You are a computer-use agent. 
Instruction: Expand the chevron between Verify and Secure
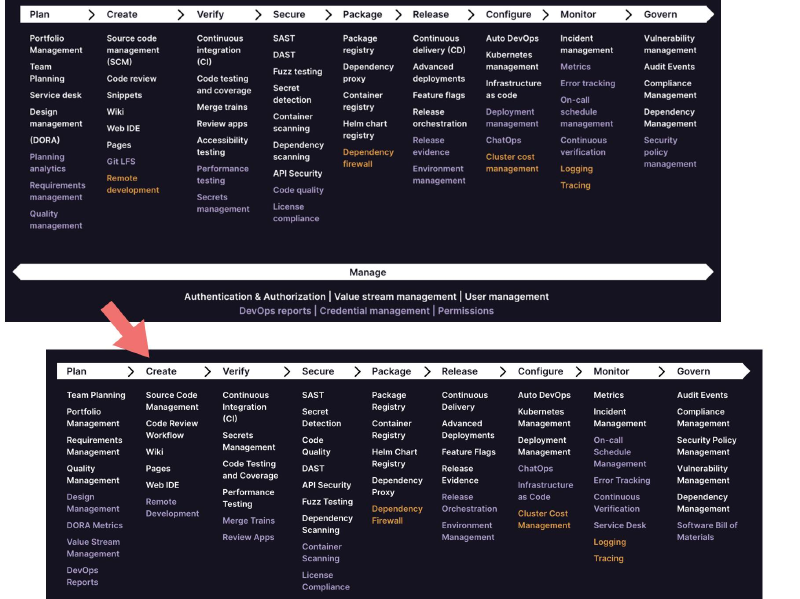click(x=258, y=14)
